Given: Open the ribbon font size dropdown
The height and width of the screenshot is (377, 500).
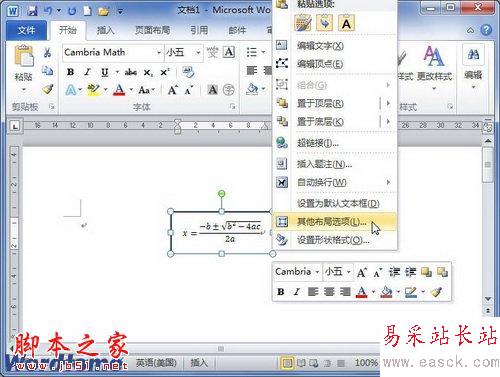Looking at the screenshot, I should pos(198,53).
